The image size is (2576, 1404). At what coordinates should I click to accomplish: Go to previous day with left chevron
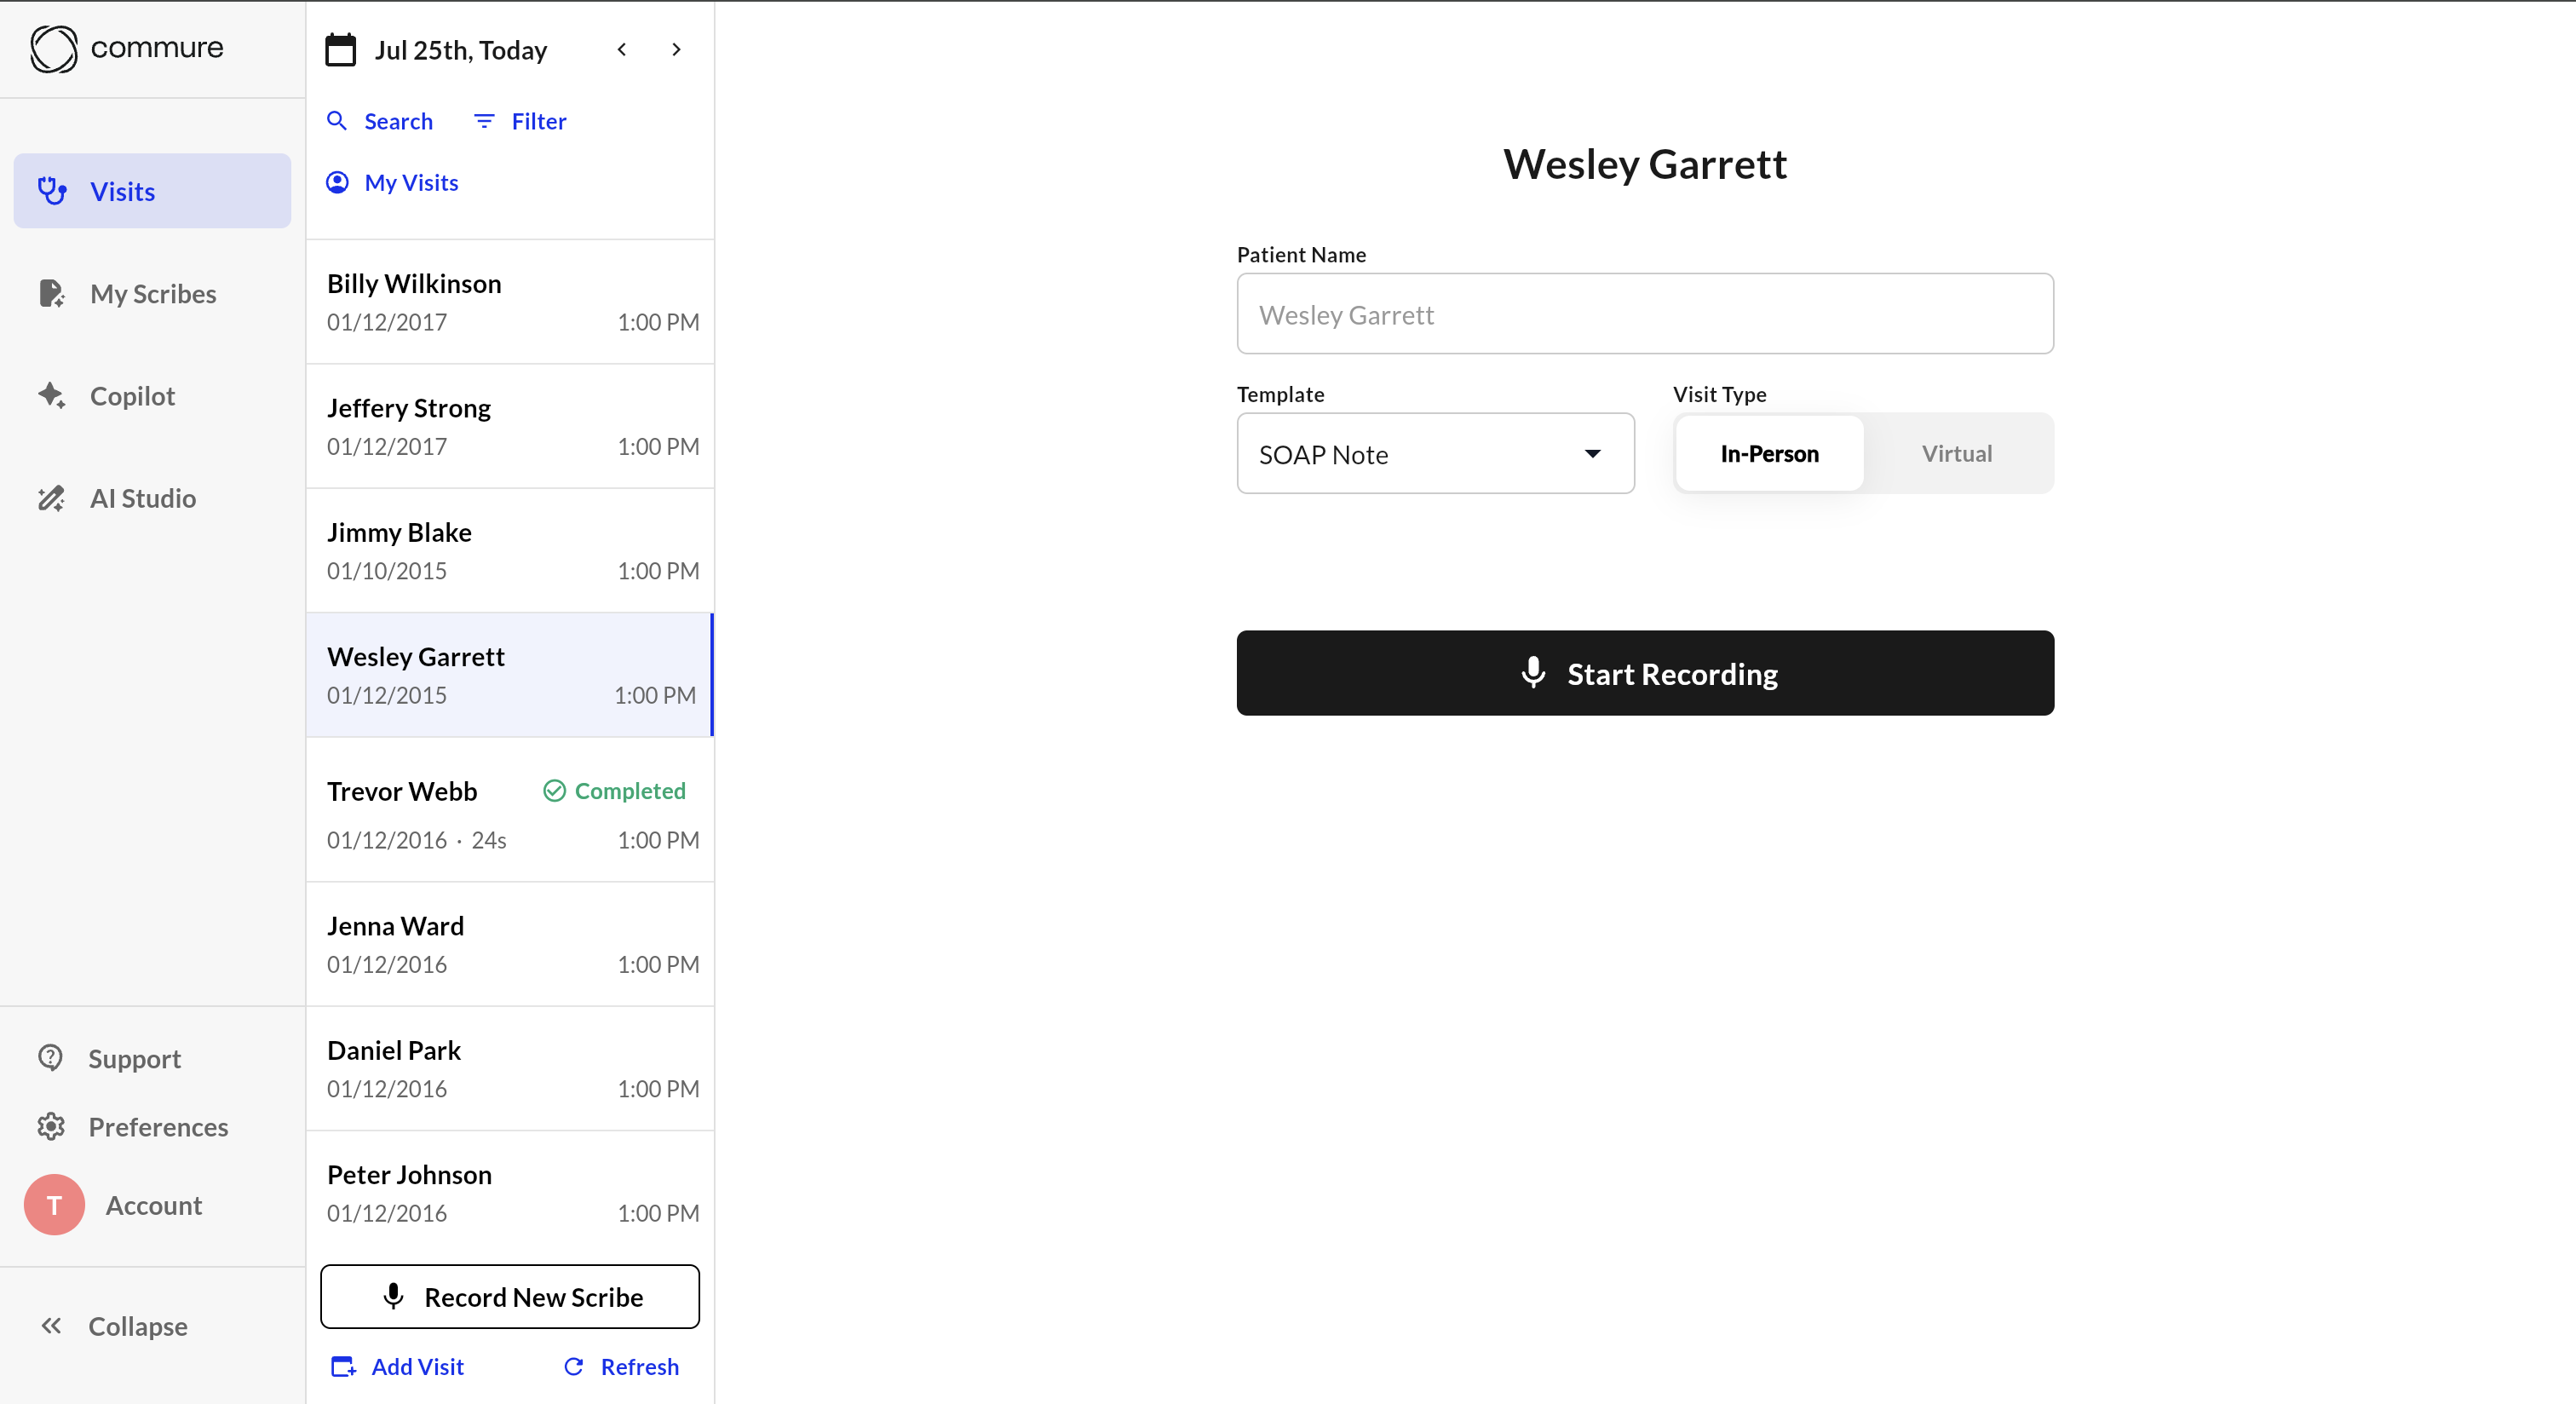click(622, 50)
